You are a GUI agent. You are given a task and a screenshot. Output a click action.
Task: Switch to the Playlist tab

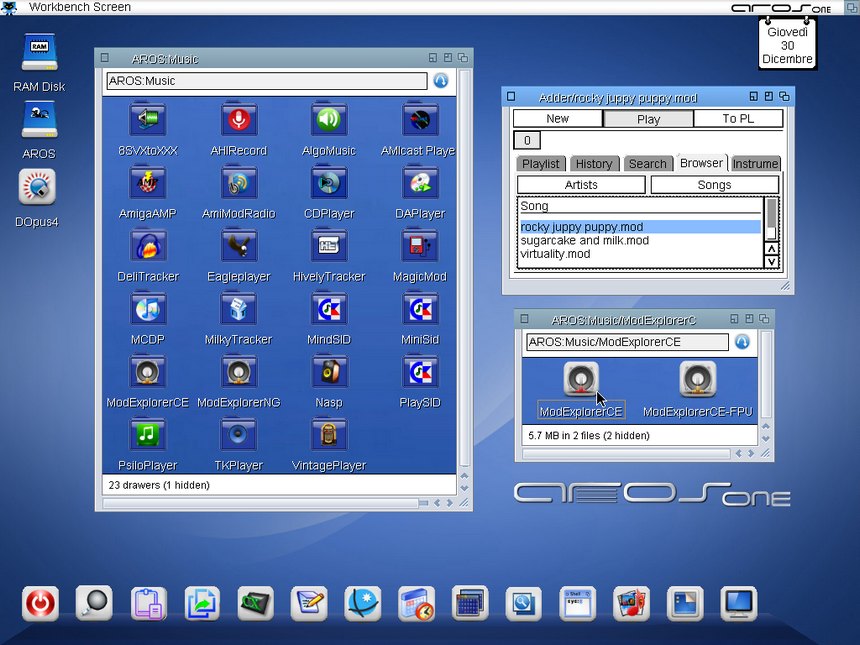click(540, 163)
